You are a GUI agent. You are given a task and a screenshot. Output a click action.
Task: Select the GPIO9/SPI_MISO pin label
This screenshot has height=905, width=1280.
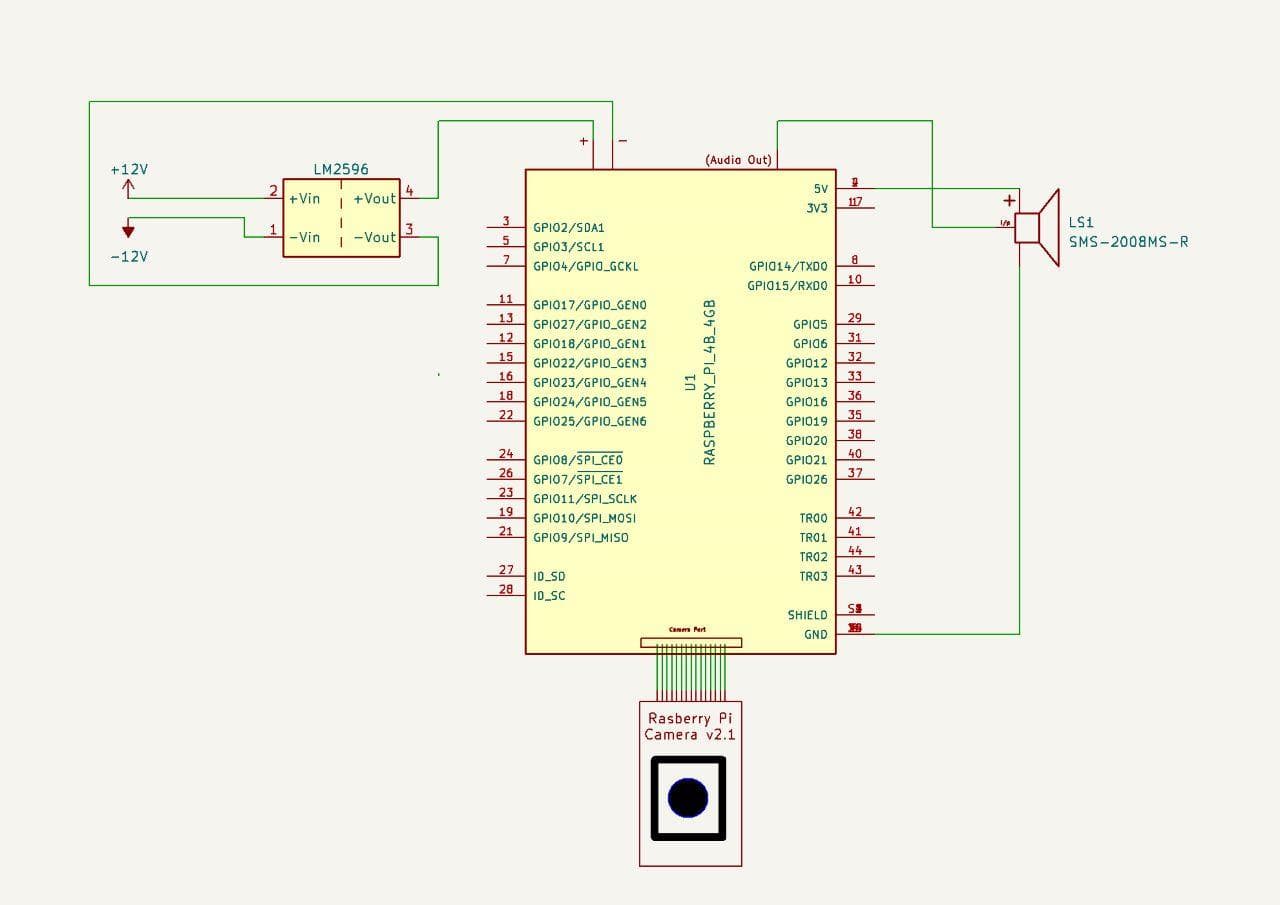[x=581, y=538]
